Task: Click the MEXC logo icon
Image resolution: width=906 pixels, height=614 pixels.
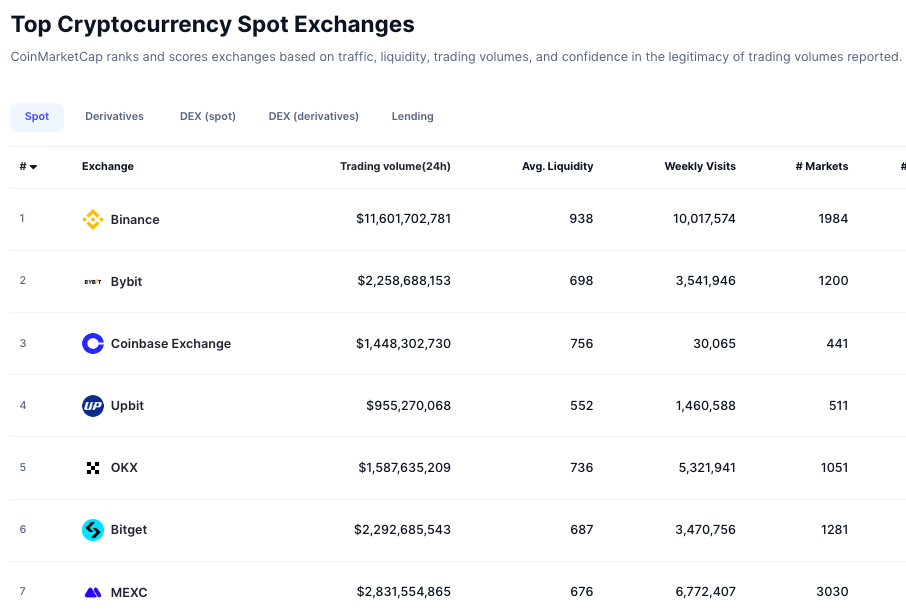Action: [x=92, y=592]
